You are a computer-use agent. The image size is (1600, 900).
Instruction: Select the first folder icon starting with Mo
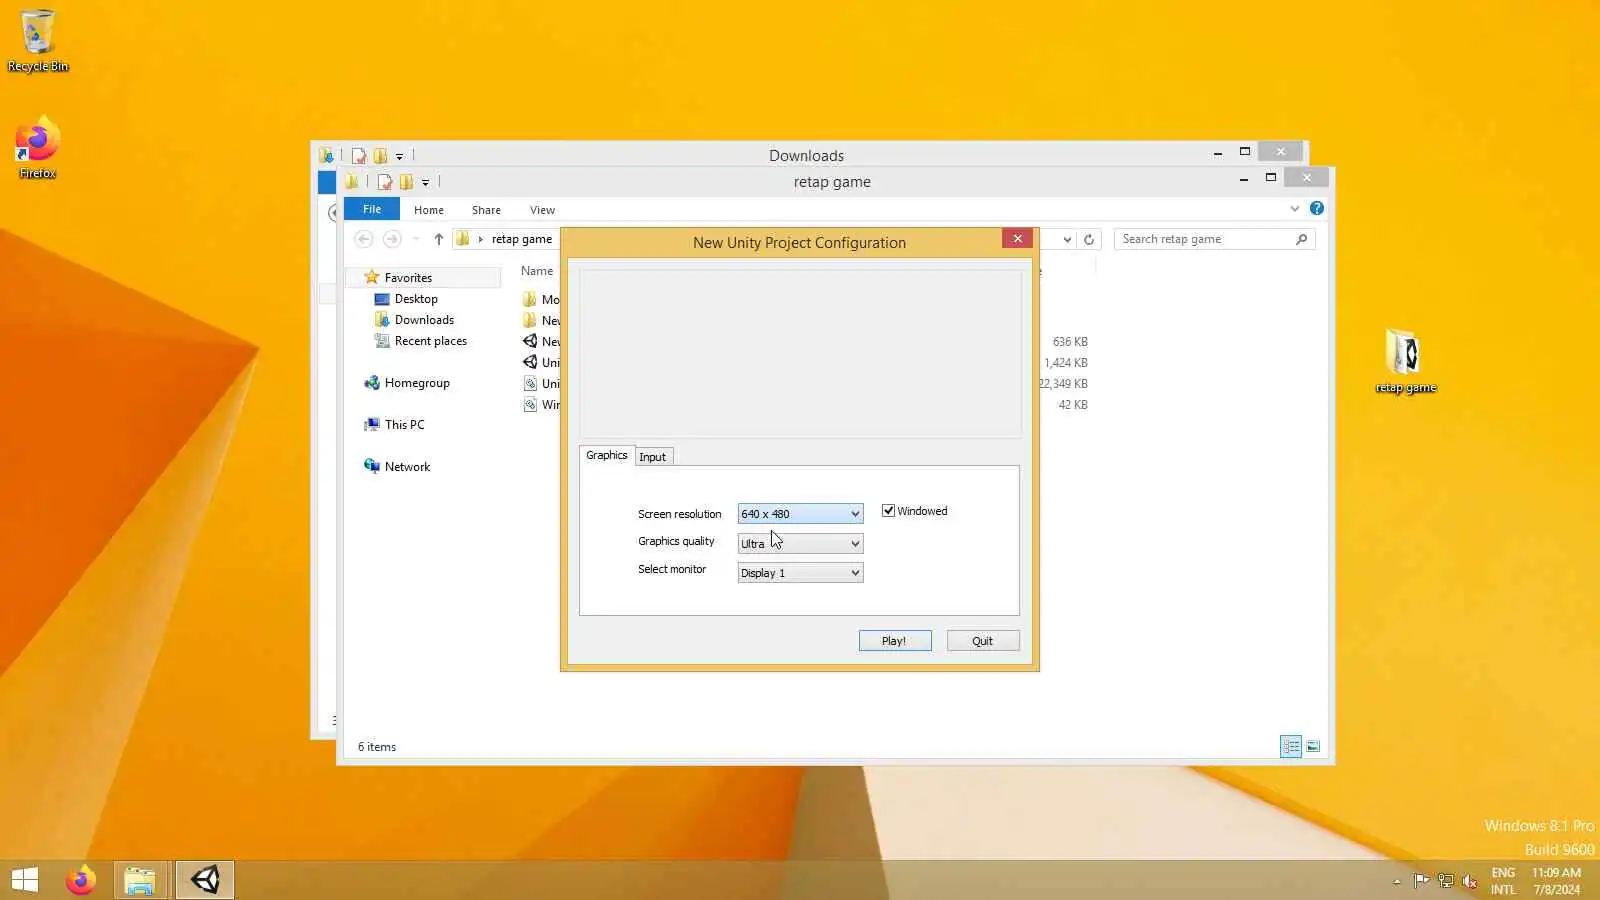[530, 299]
